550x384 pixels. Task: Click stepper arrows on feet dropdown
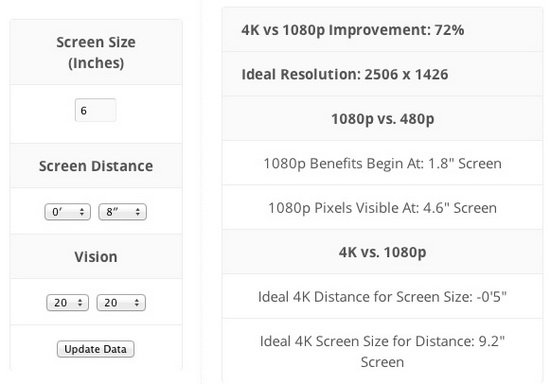tap(82, 212)
